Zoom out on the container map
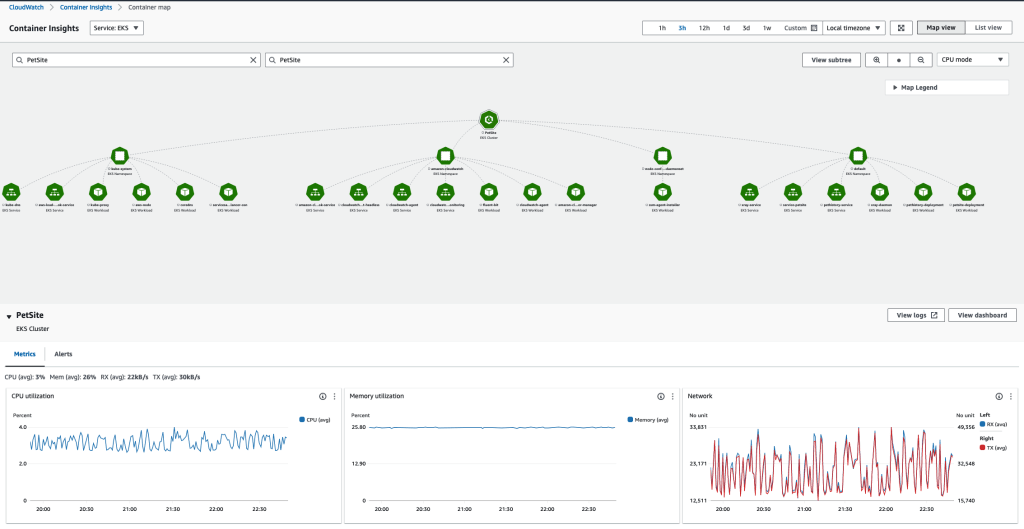The image size is (1024, 529). (920, 60)
